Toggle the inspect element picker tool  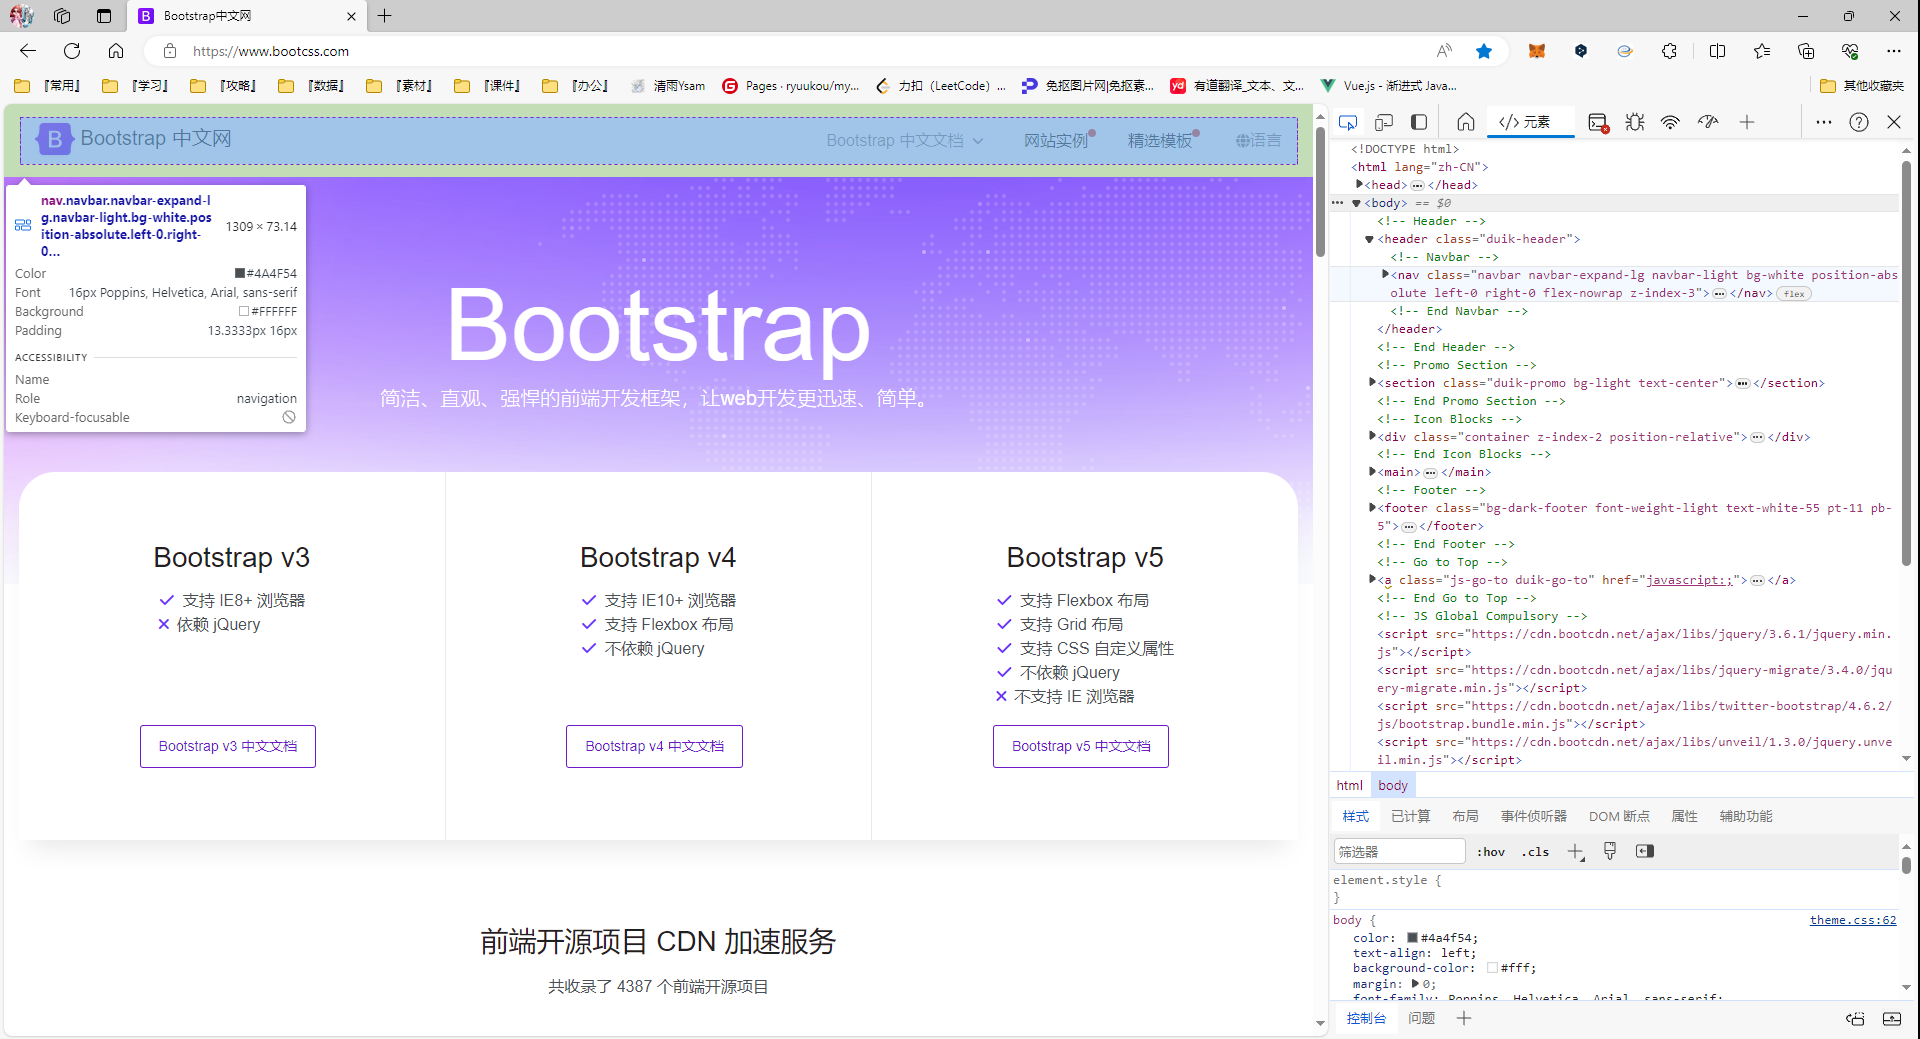1348,122
